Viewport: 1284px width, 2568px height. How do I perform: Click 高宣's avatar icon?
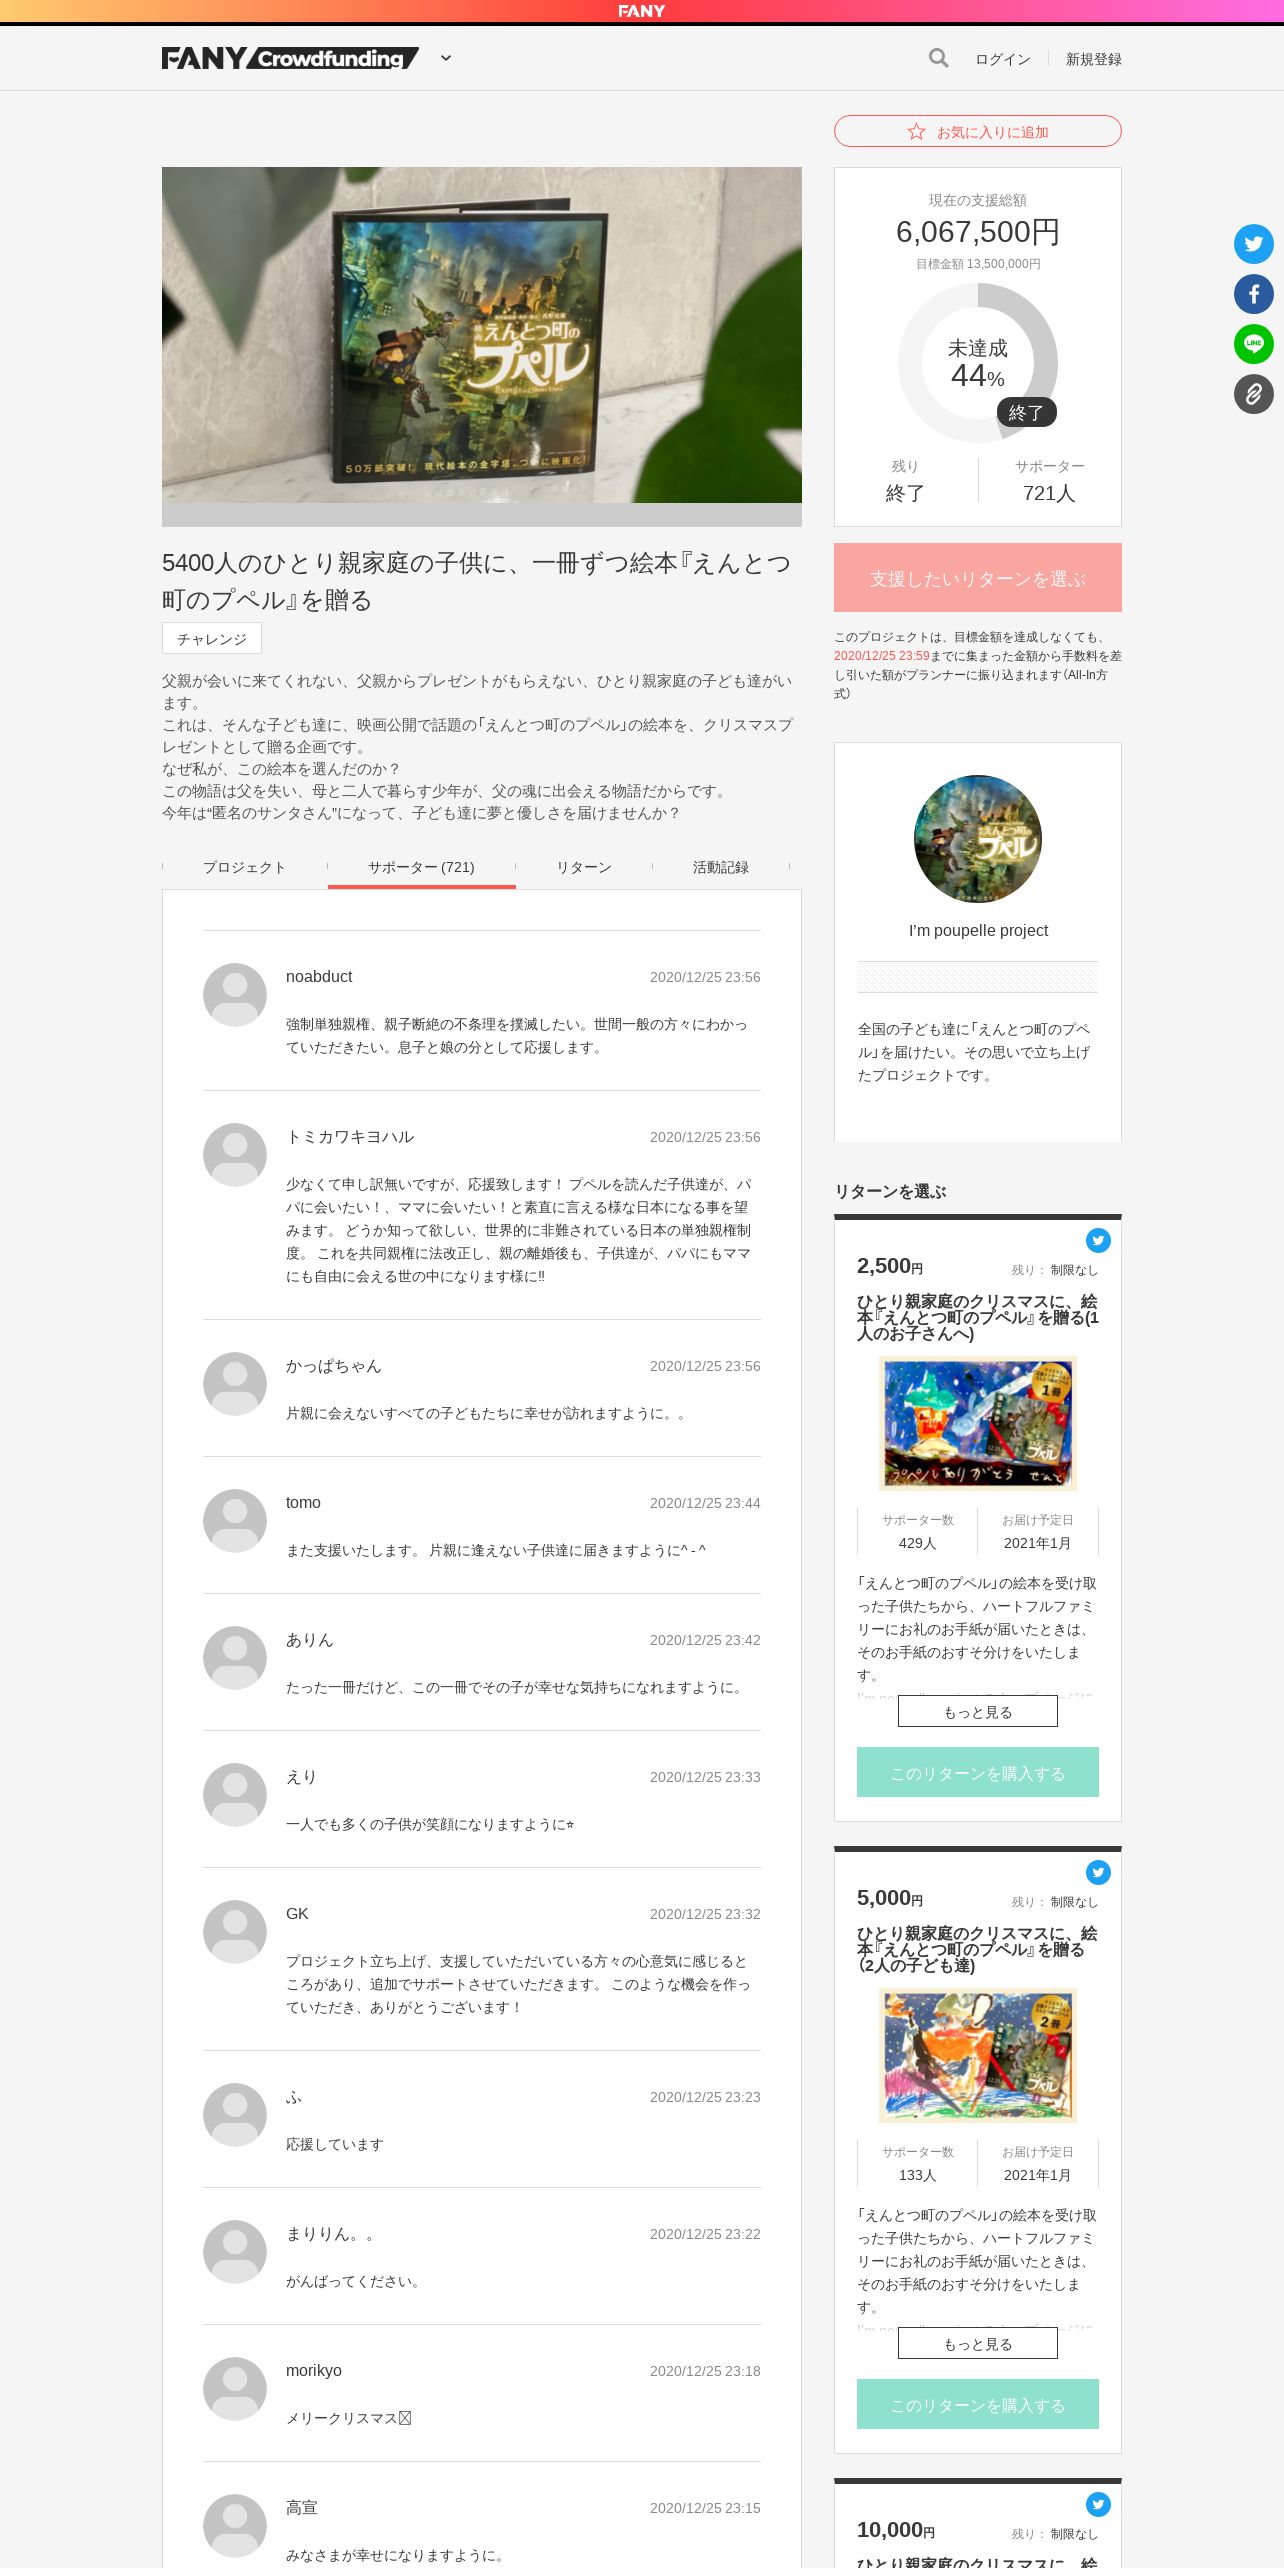click(235, 2526)
